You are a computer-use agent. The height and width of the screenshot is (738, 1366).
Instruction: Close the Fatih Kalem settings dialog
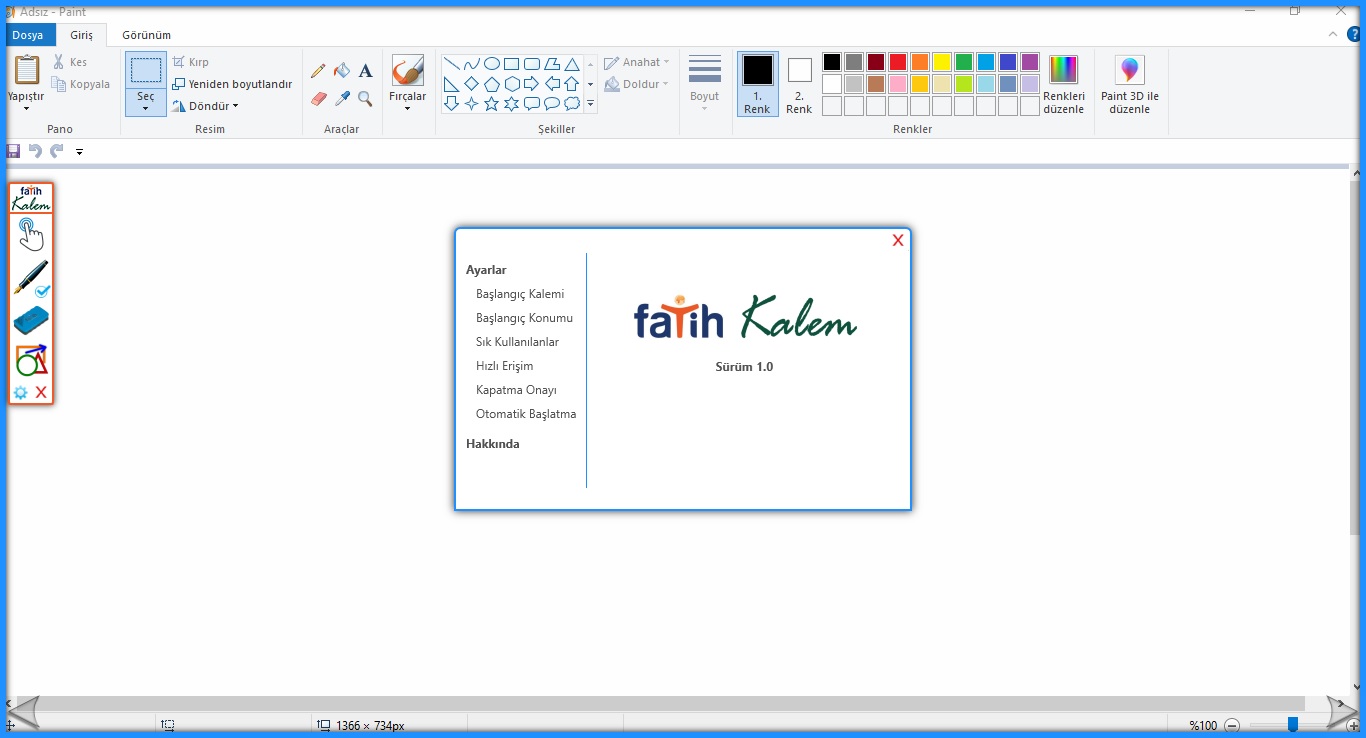pyautogui.click(x=898, y=240)
